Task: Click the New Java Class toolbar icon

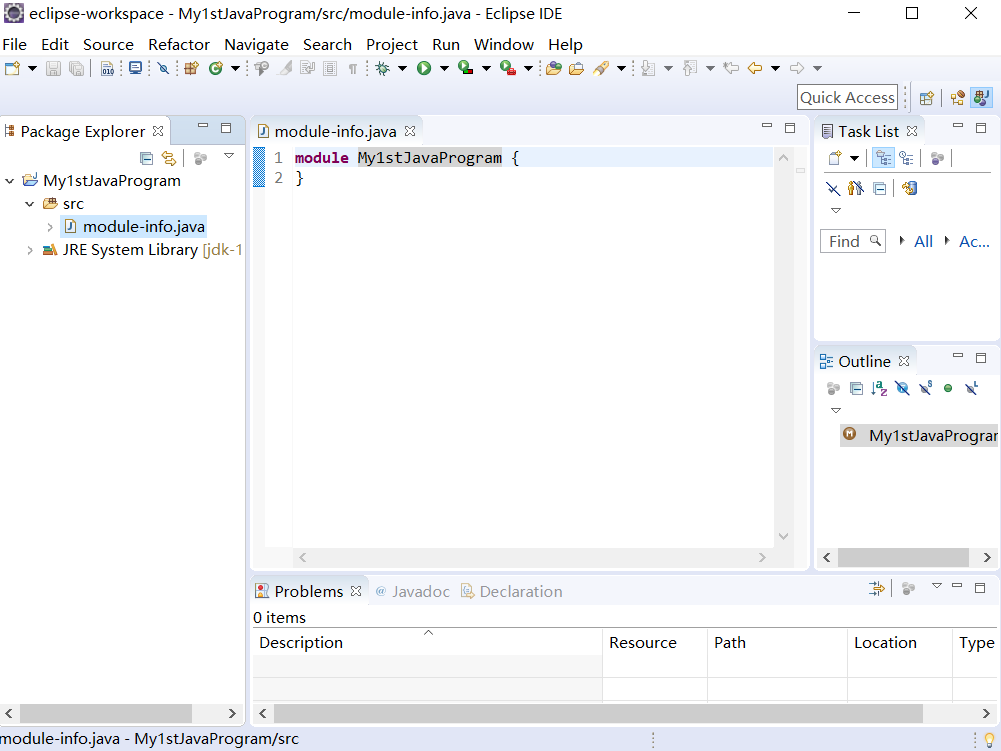Action: coord(216,68)
